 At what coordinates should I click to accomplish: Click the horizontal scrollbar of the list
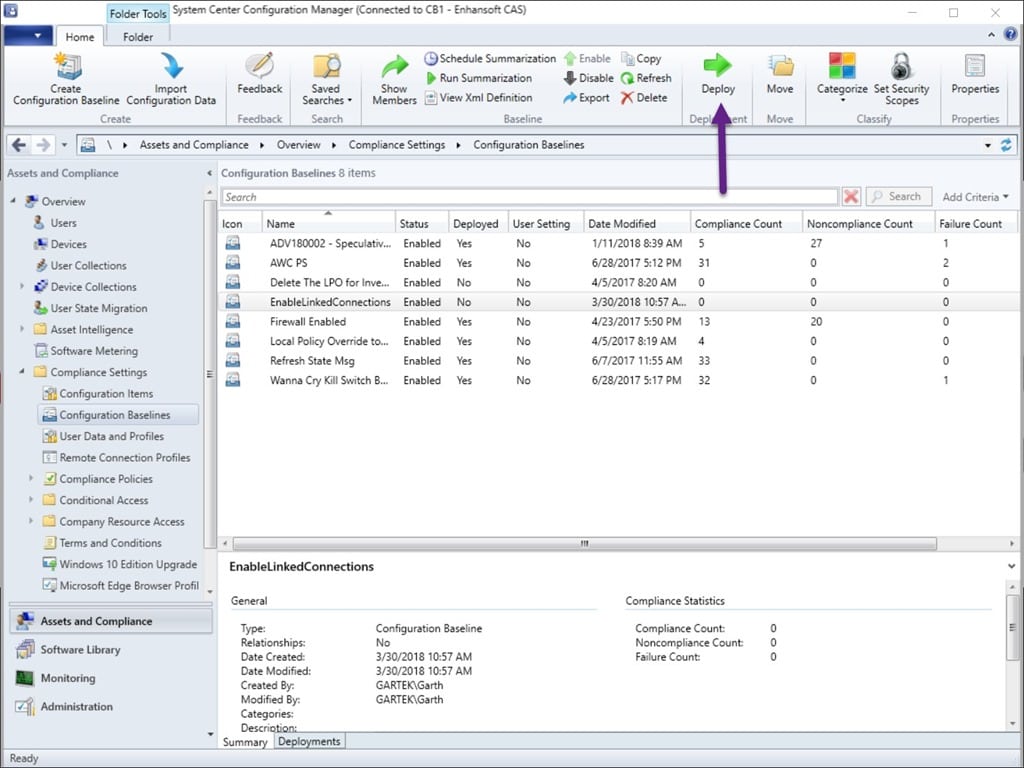coord(584,543)
